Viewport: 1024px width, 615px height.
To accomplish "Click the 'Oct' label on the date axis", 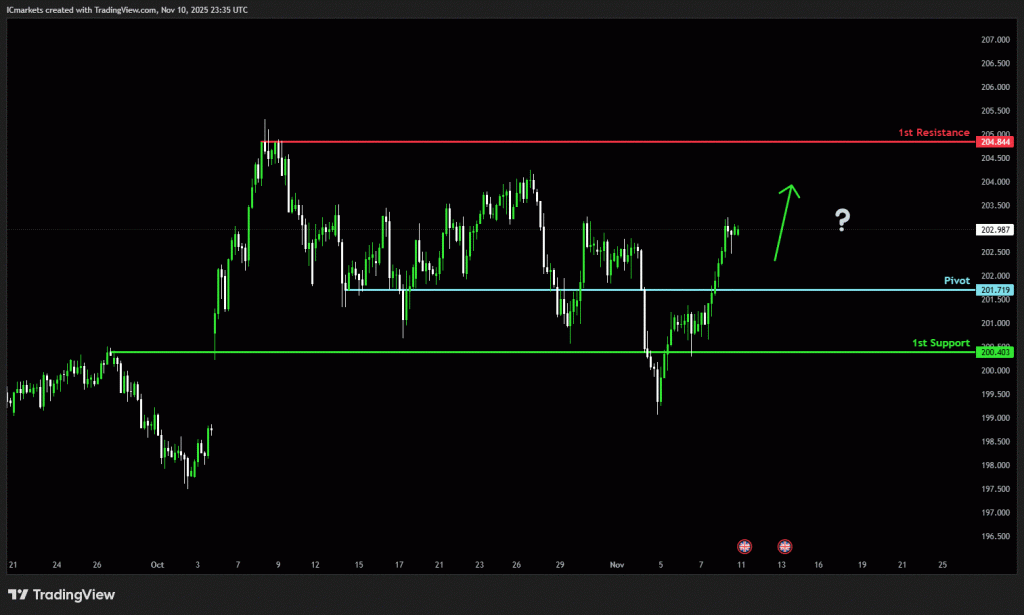I will point(157,565).
